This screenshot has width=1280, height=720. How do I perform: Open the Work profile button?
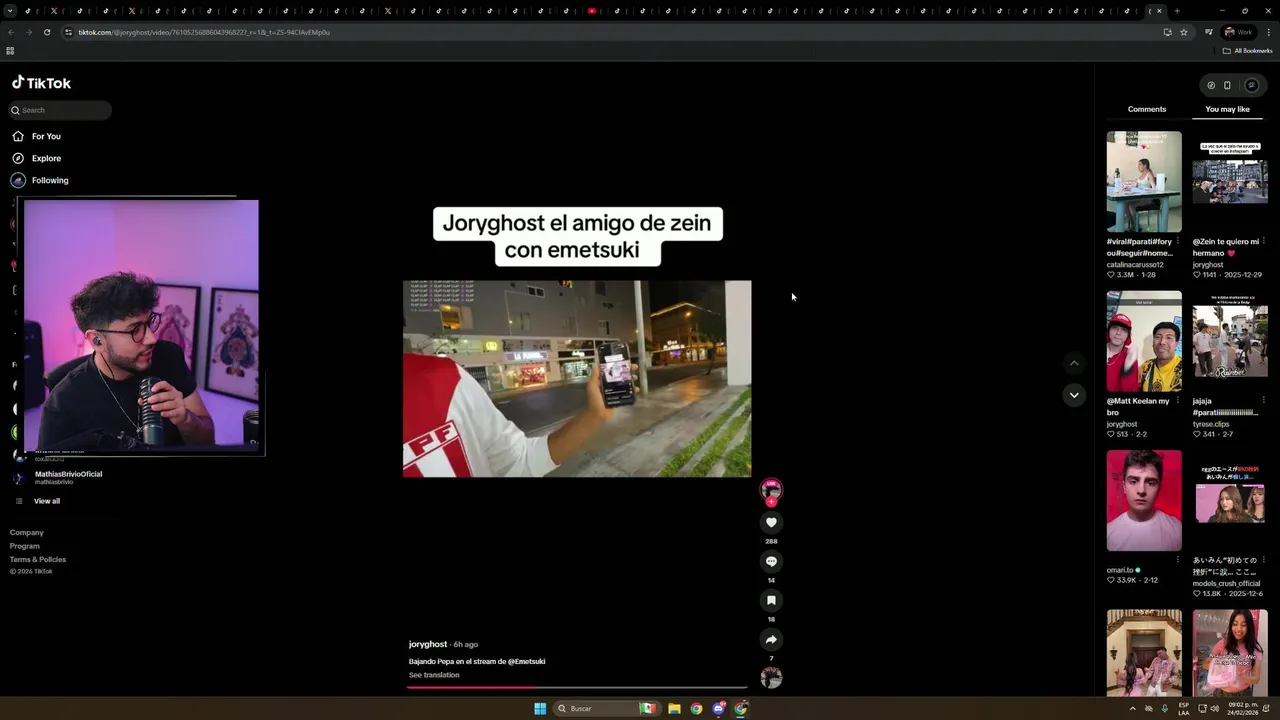click(x=1238, y=32)
